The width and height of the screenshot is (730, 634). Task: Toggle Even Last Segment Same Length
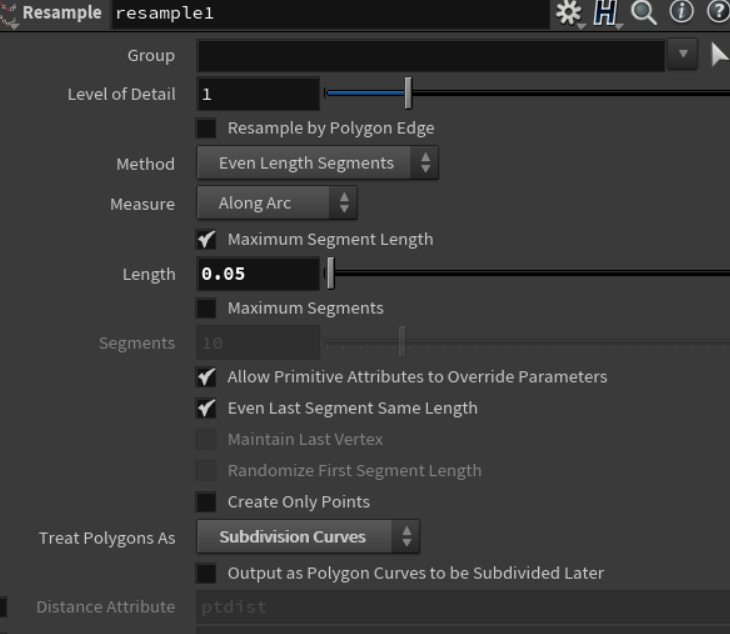[x=206, y=408]
